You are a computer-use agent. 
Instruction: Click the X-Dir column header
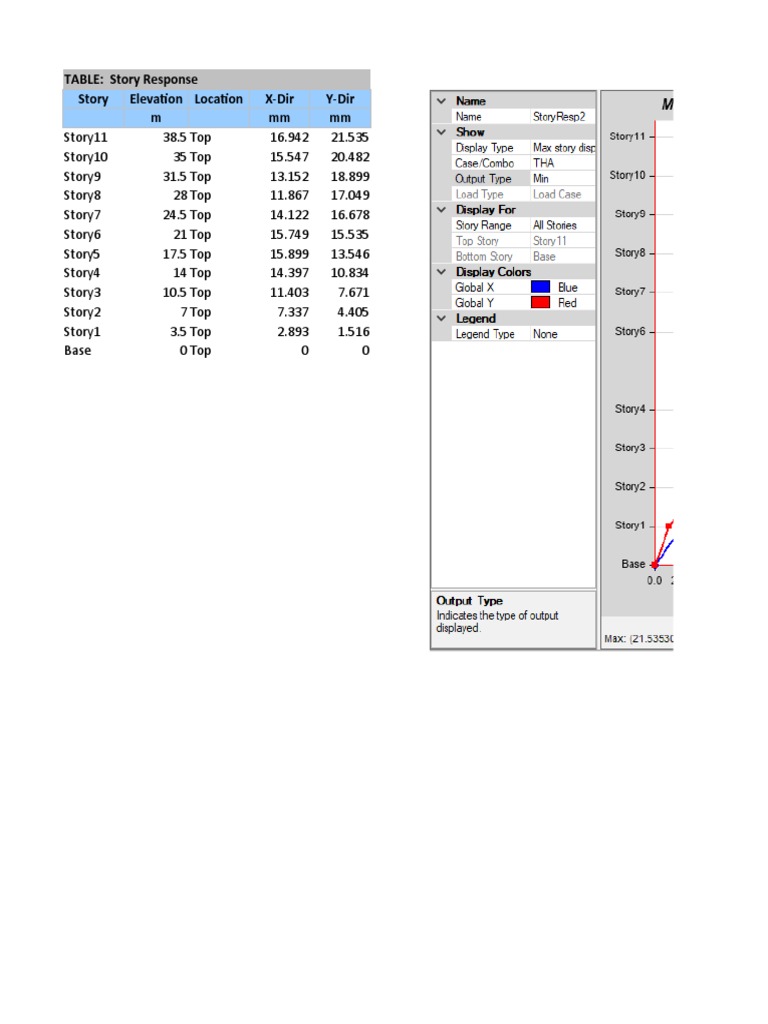pos(279,99)
